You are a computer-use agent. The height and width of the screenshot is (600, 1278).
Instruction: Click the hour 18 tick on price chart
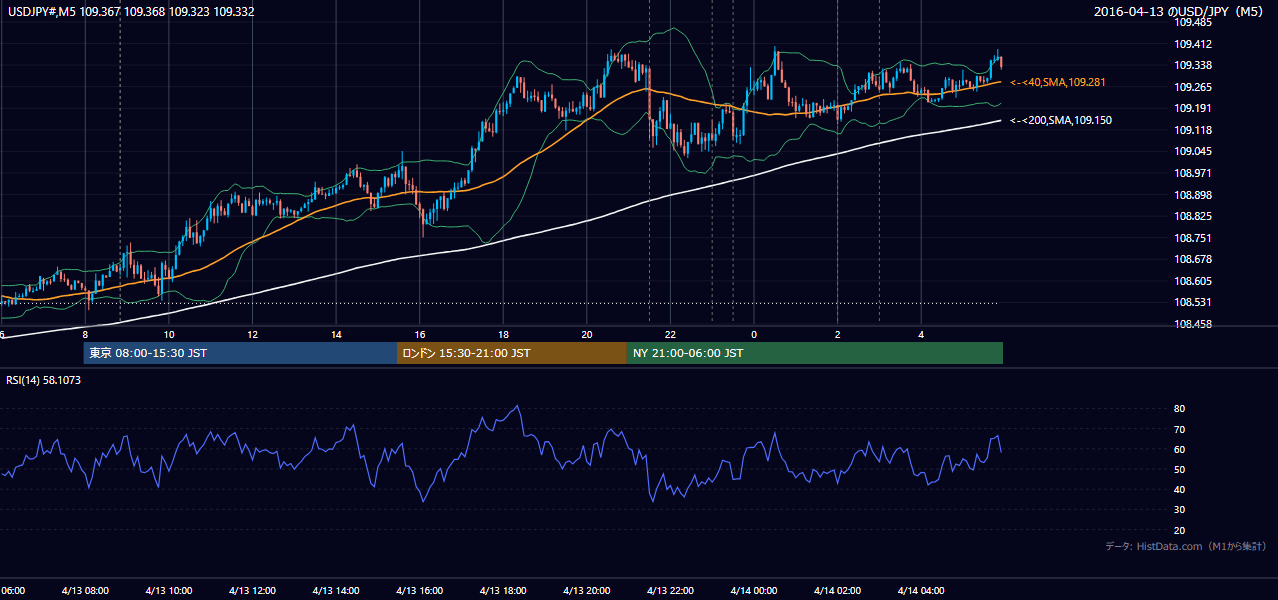click(503, 334)
